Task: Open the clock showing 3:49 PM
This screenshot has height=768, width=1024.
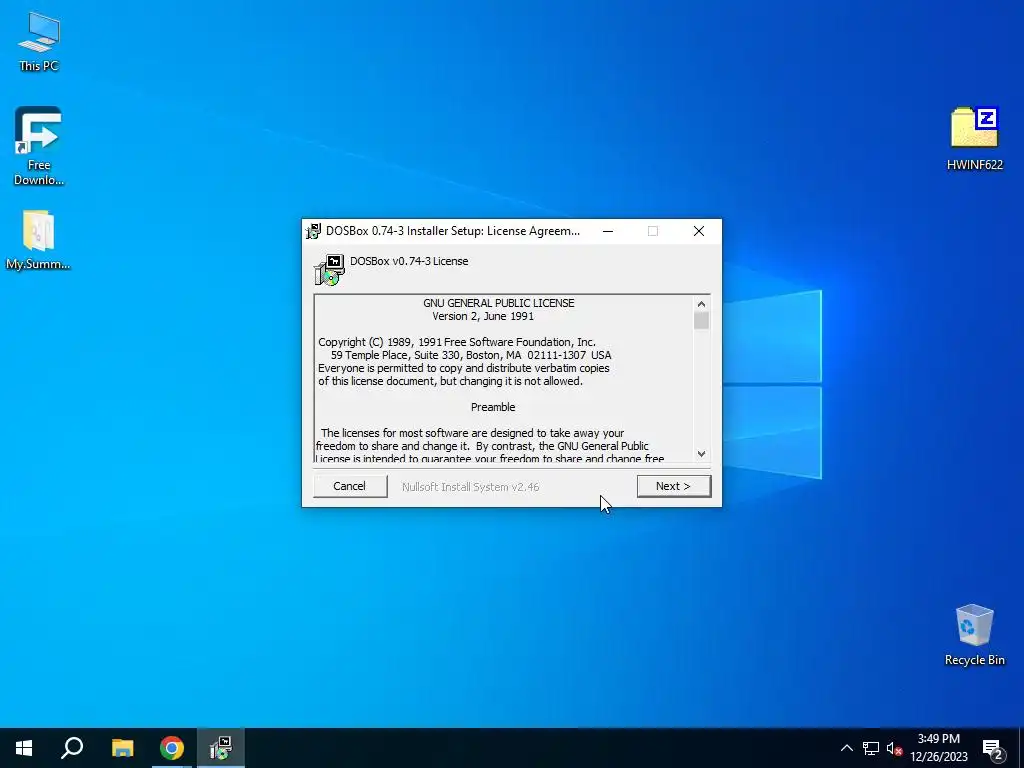Action: (x=938, y=748)
